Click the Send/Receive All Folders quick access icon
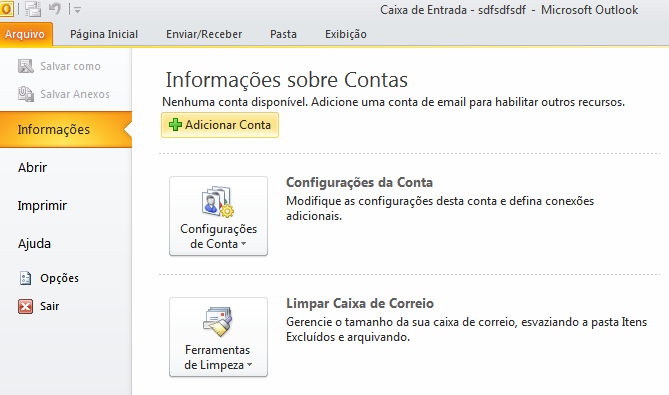Image resolution: width=669 pixels, height=395 pixels. pyautogui.click(x=33, y=9)
